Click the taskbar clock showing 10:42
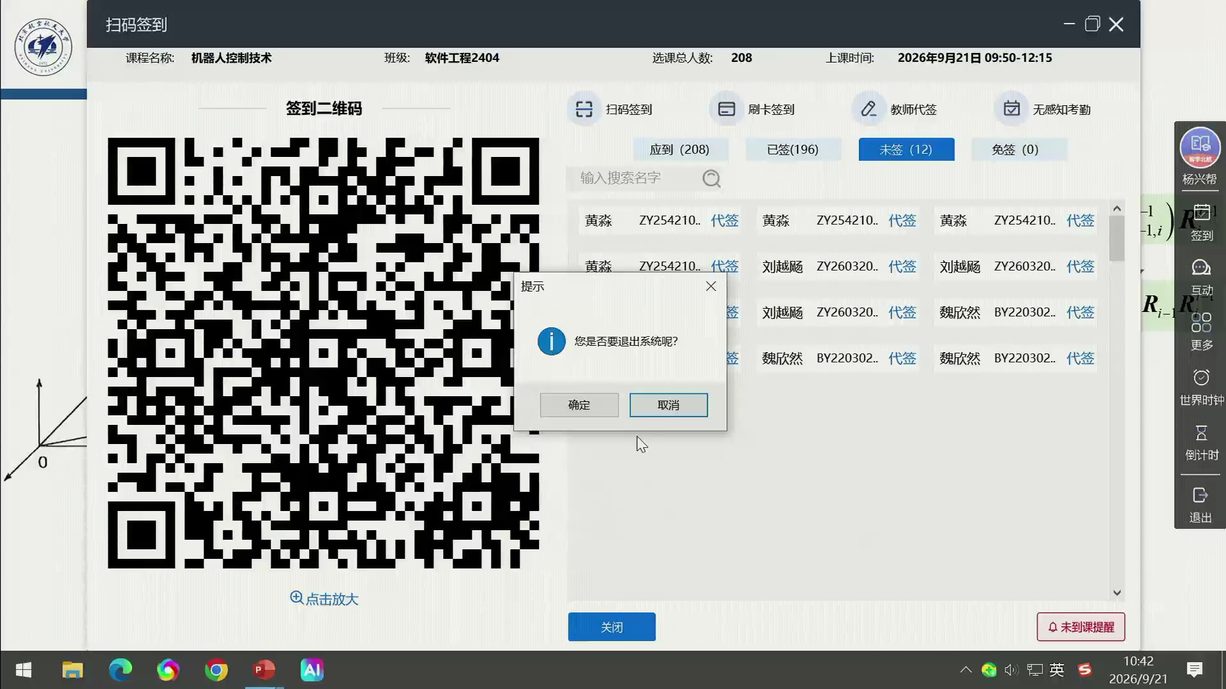1226x689 pixels. 1138,670
